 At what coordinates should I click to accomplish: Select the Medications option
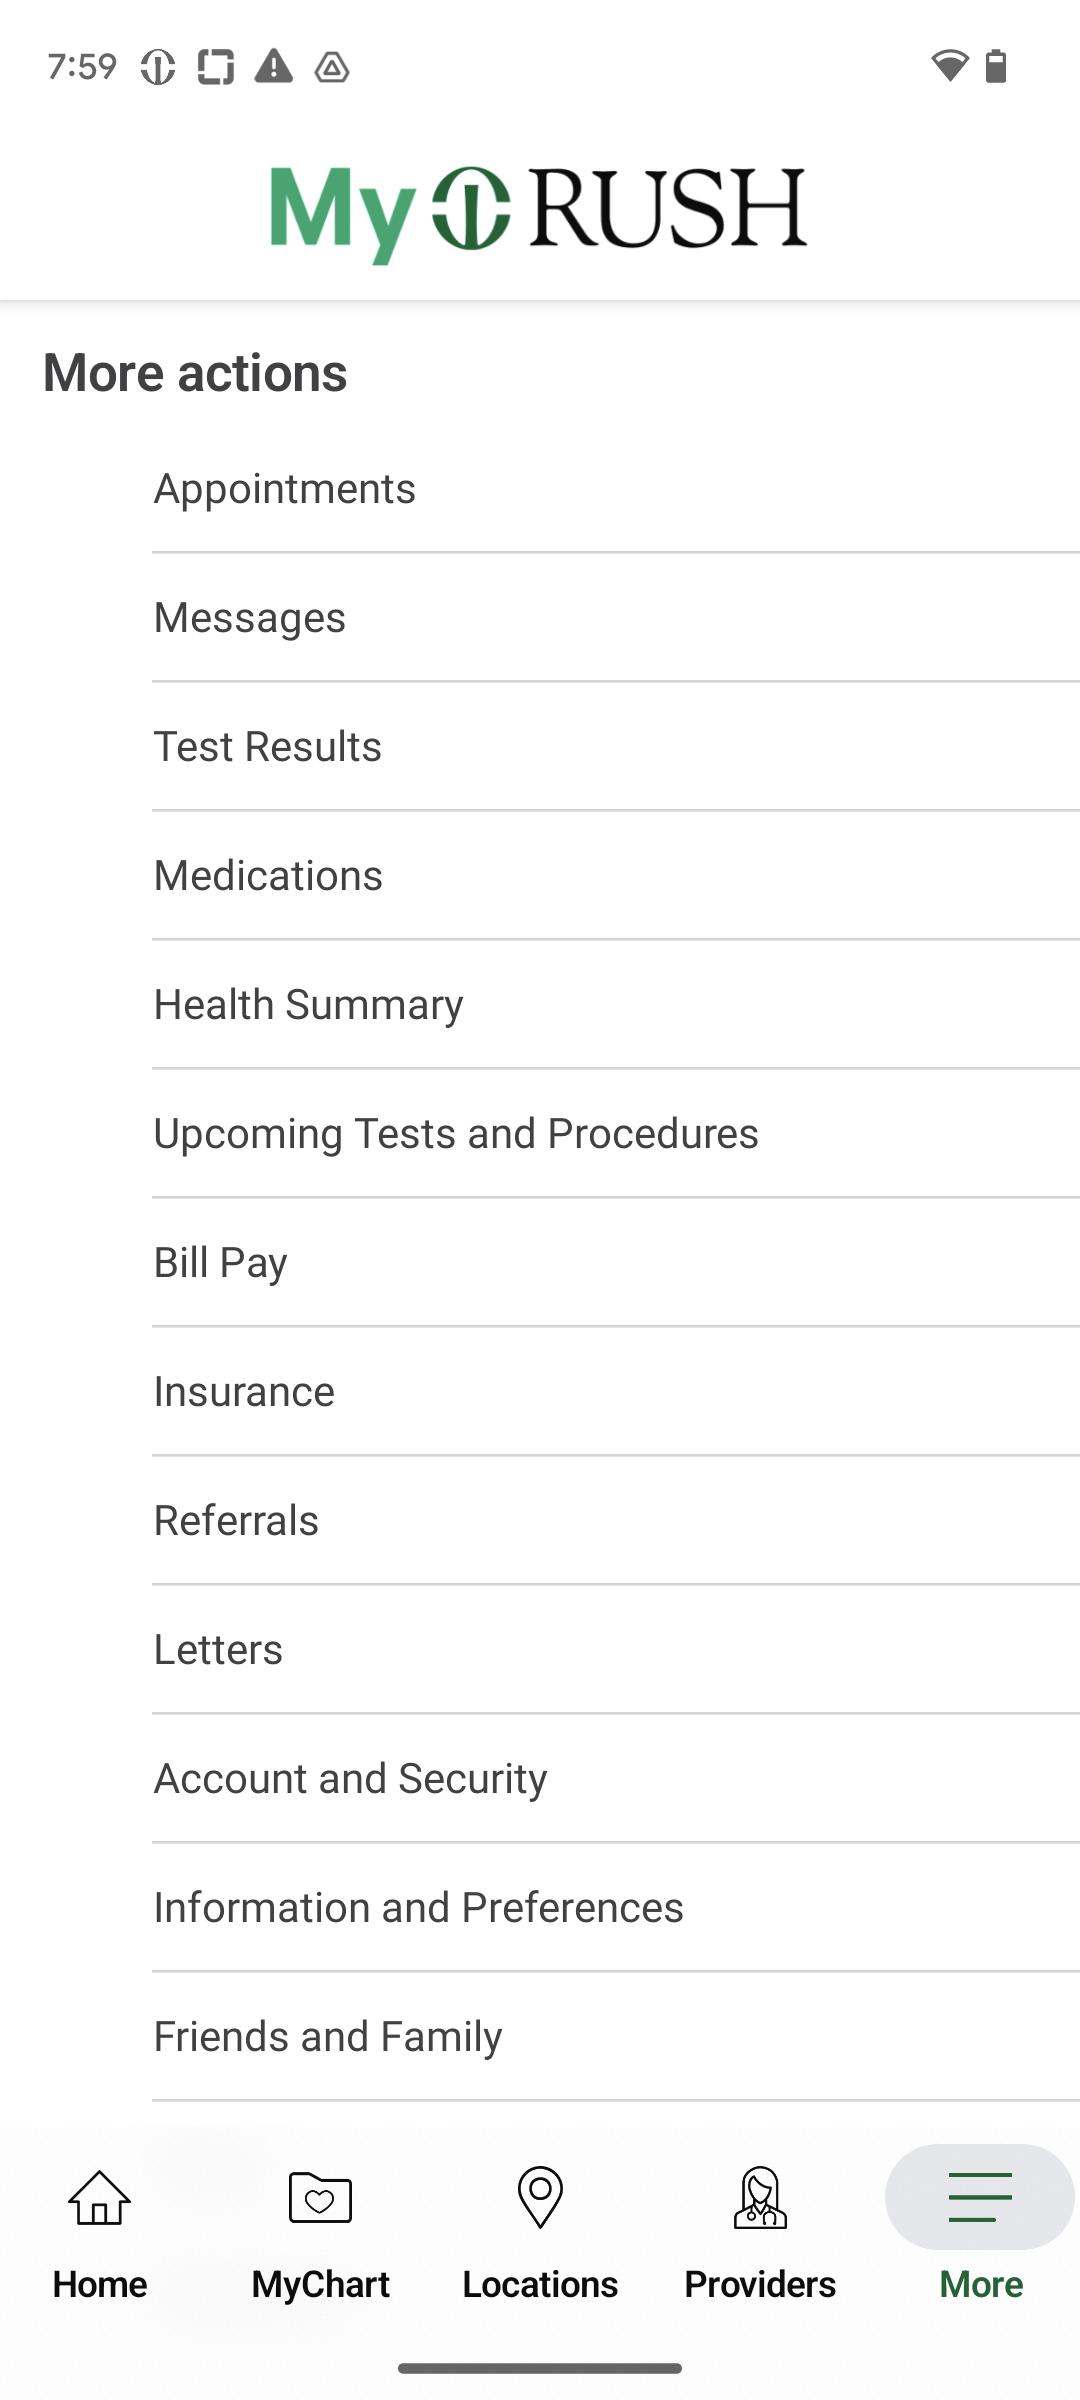point(616,876)
